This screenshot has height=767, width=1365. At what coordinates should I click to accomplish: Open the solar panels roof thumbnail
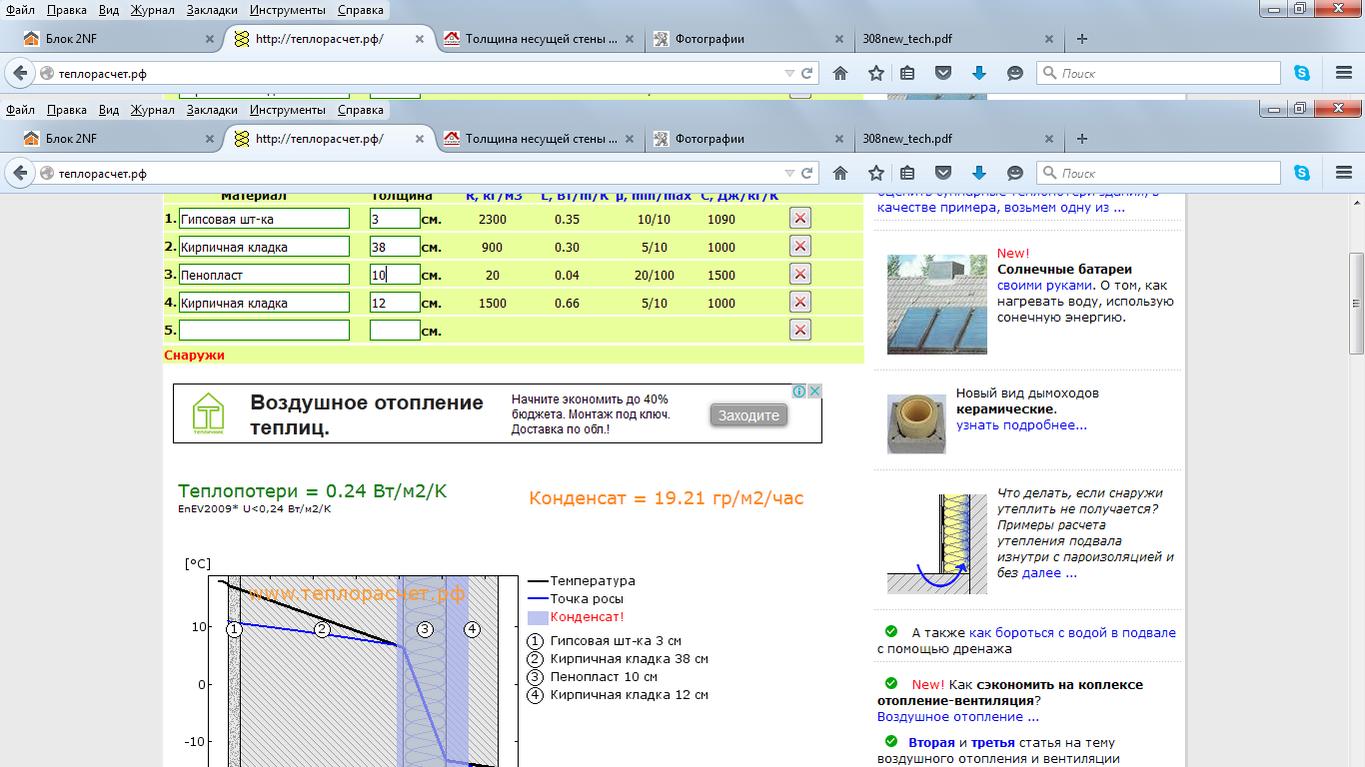(x=936, y=304)
